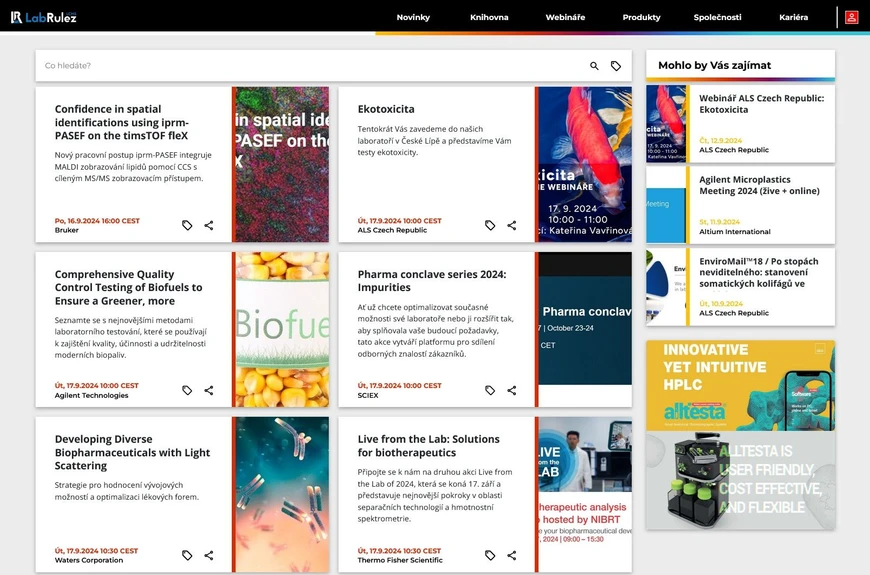The height and width of the screenshot is (575, 870).
Task: Open 'Comprehensive Quality Control Testing of Biofuels' title
Action: coord(128,288)
